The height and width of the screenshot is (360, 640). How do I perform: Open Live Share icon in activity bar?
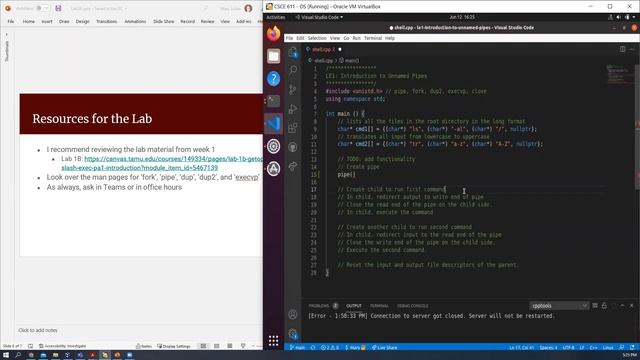point(293,166)
